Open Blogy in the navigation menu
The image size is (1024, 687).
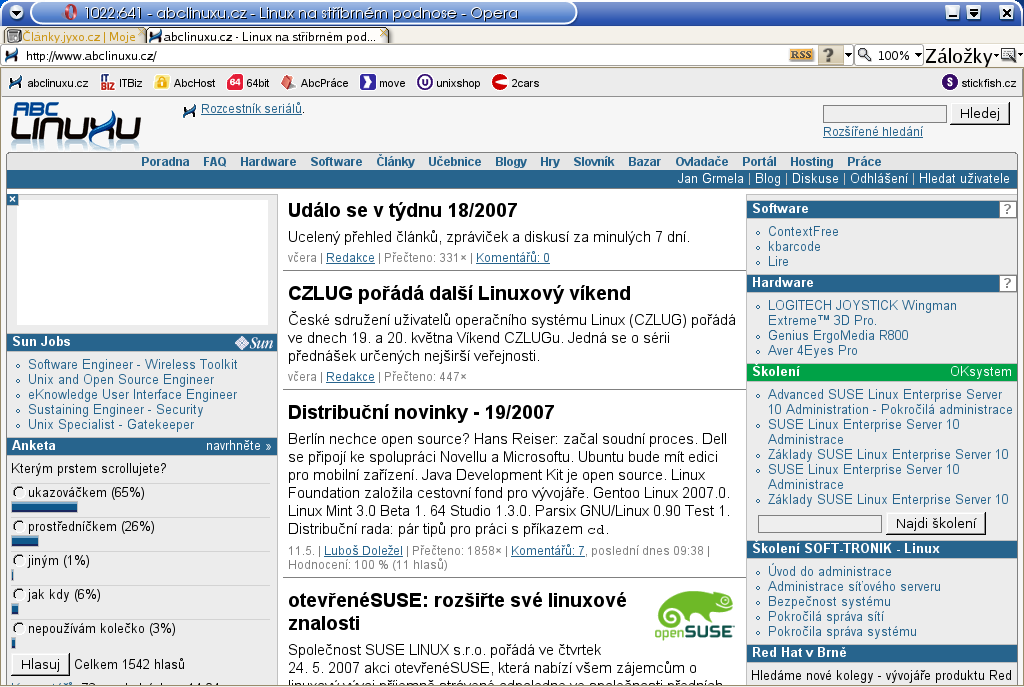[511, 161]
